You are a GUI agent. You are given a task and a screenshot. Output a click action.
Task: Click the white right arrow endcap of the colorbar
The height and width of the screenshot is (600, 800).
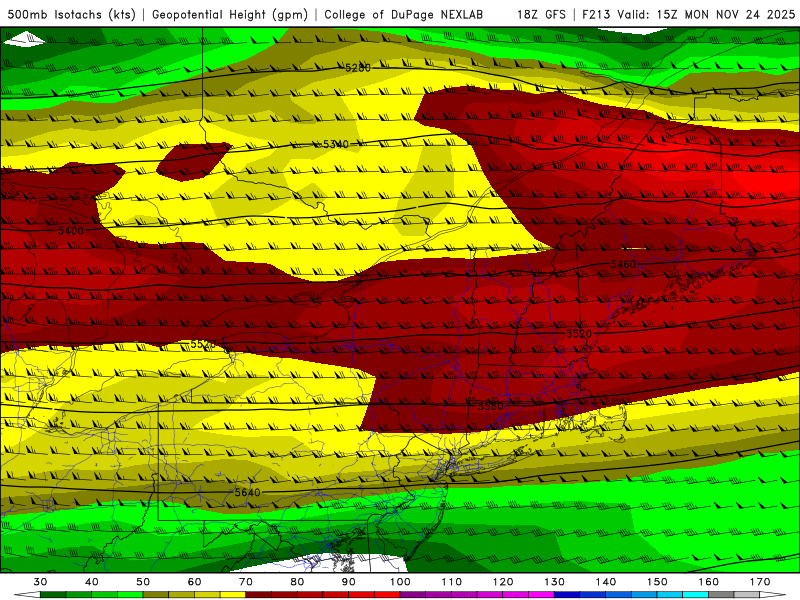pyautogui.click(x=773, y=595)
